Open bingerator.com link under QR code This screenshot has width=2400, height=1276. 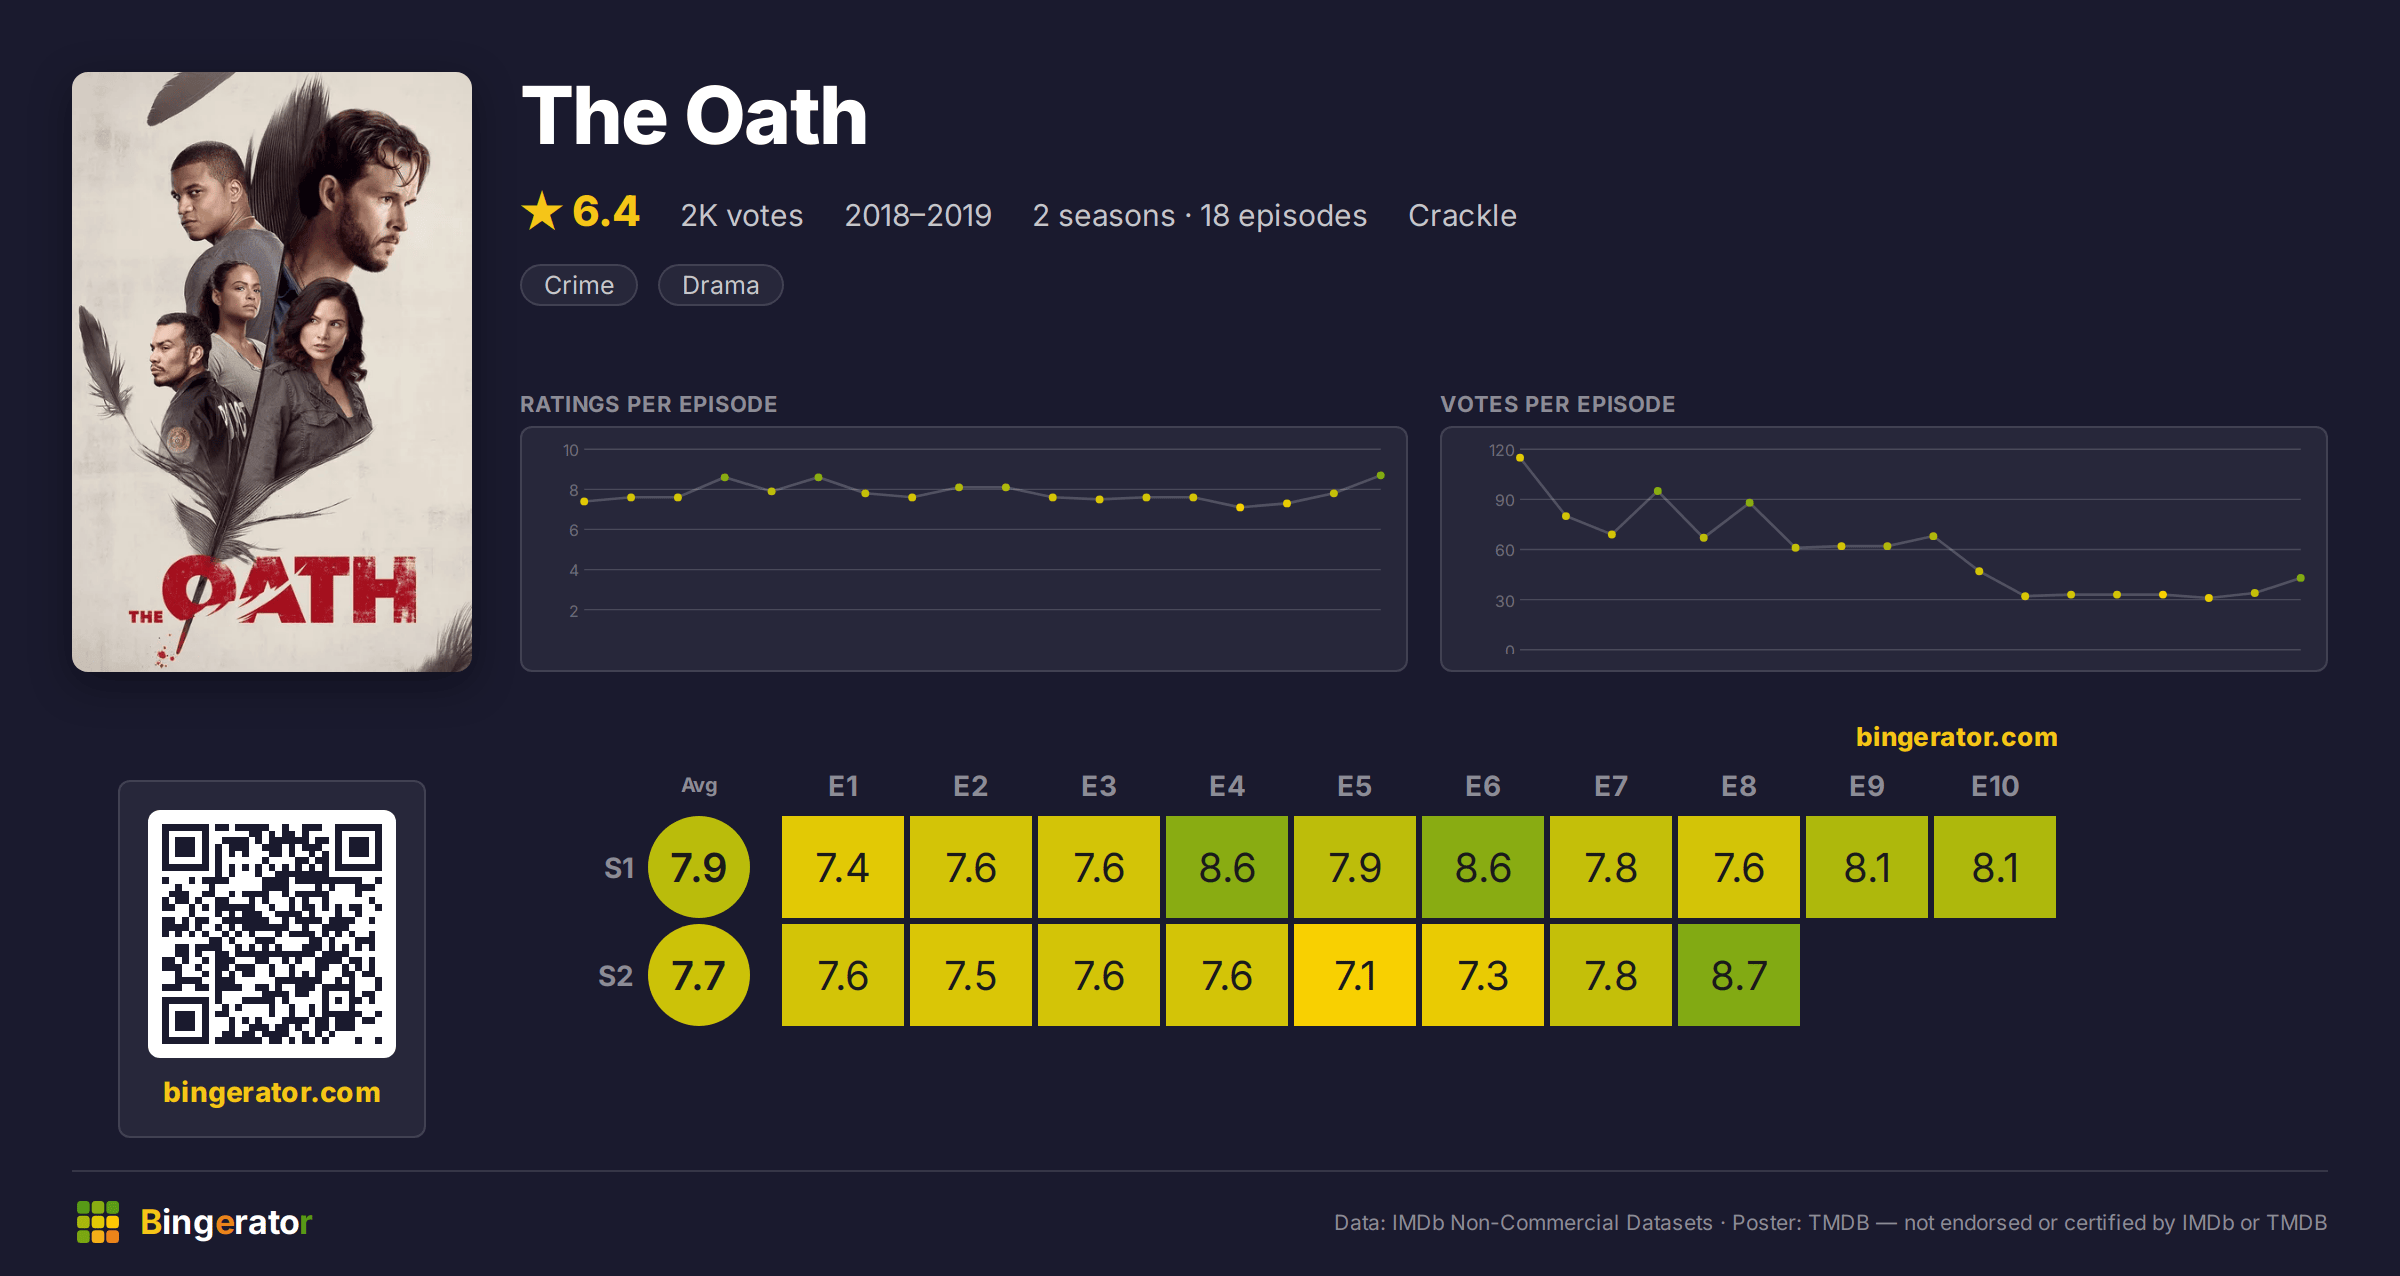[x=272, y=1092]
